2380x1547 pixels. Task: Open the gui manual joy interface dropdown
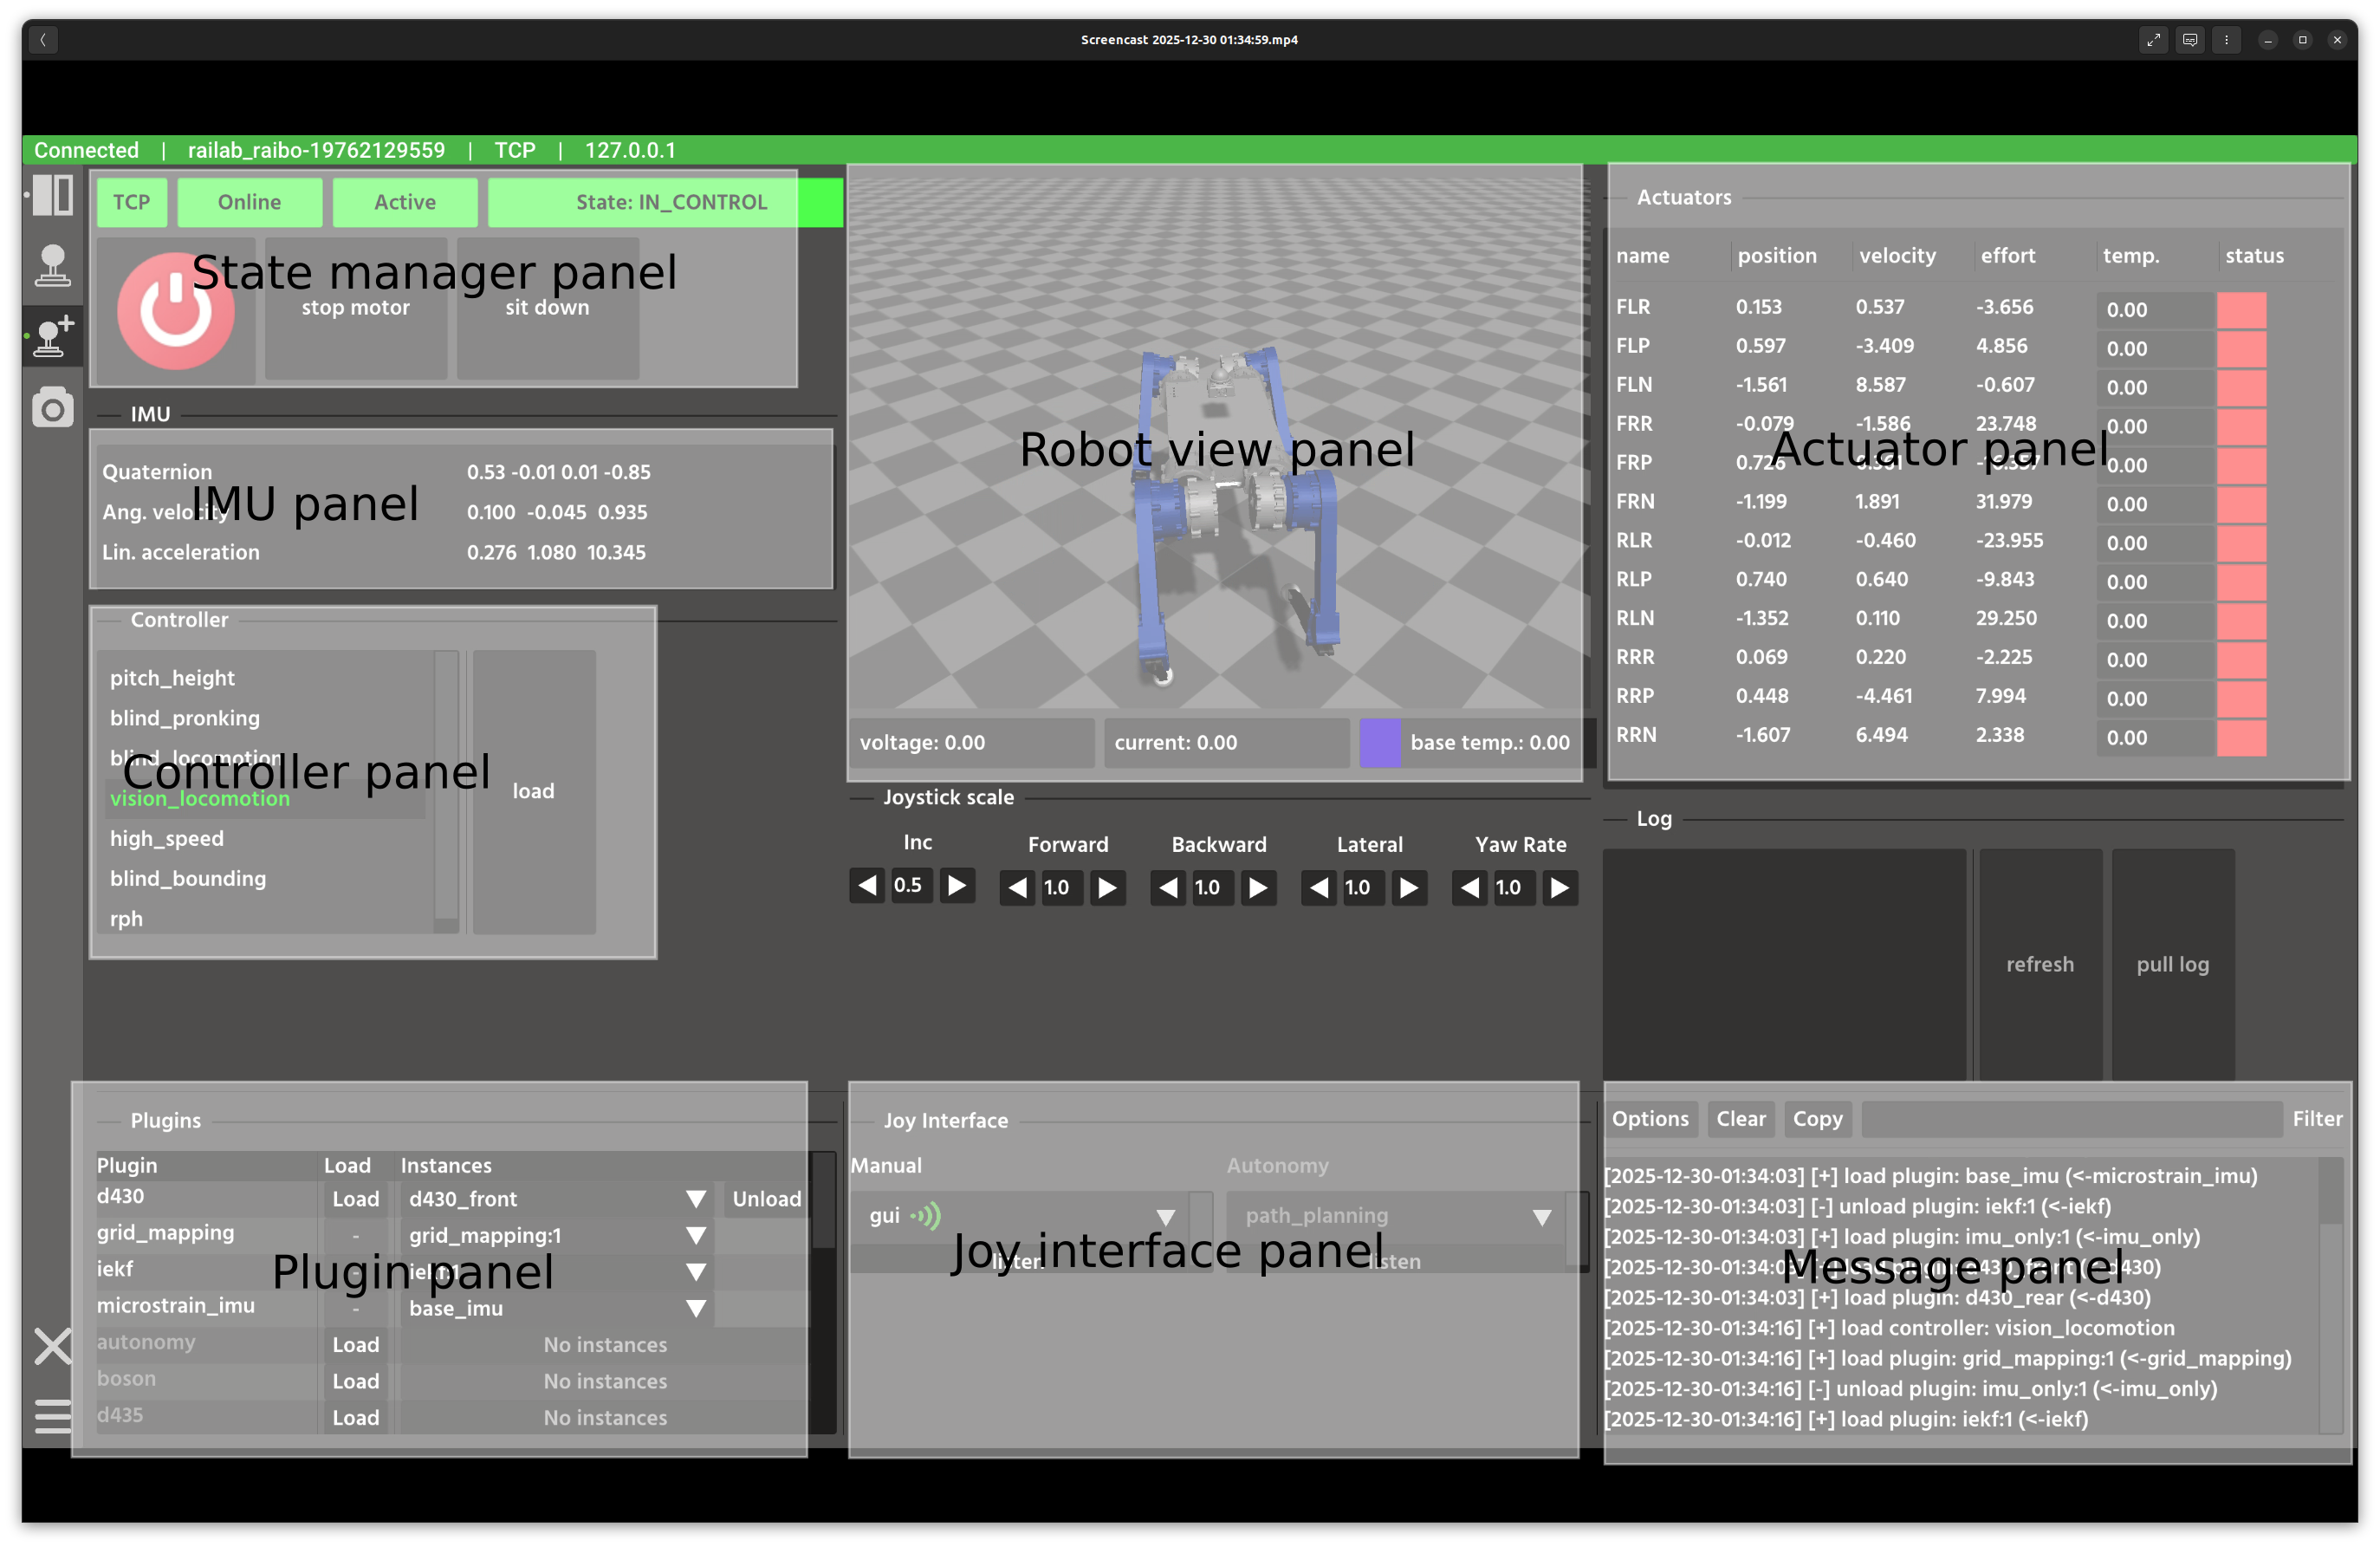(x=1165, y=1217)
